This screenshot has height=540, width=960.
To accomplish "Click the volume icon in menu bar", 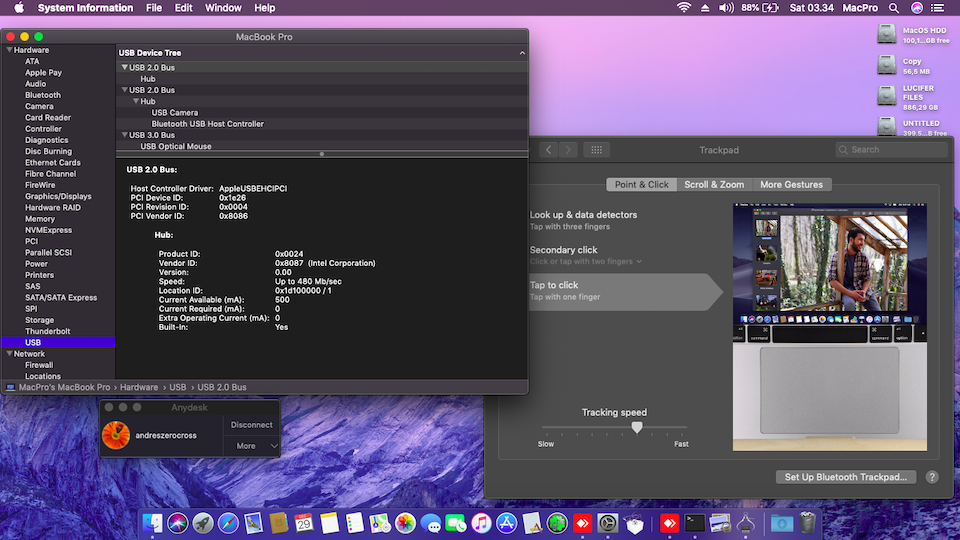I will click(x=726, y=8).
